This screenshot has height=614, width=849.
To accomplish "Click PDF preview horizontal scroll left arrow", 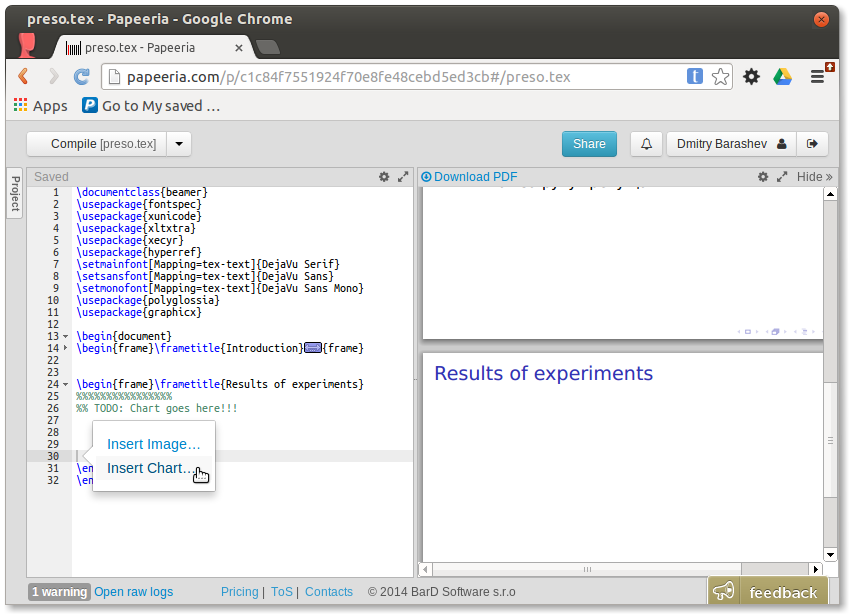I will coord(426,569).
